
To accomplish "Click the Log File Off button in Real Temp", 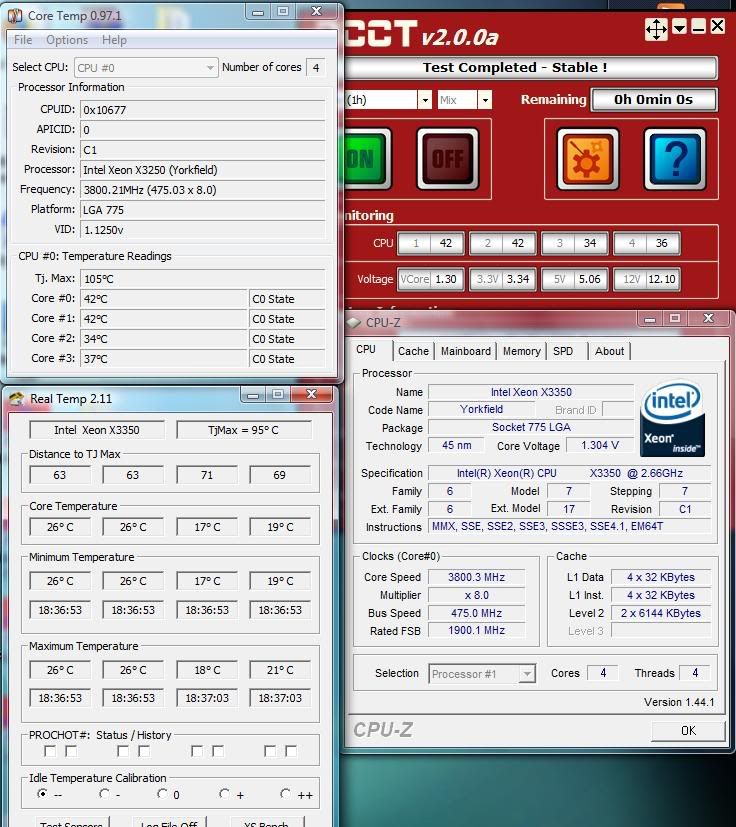I will pyautogui.click(x=169, y=823).
